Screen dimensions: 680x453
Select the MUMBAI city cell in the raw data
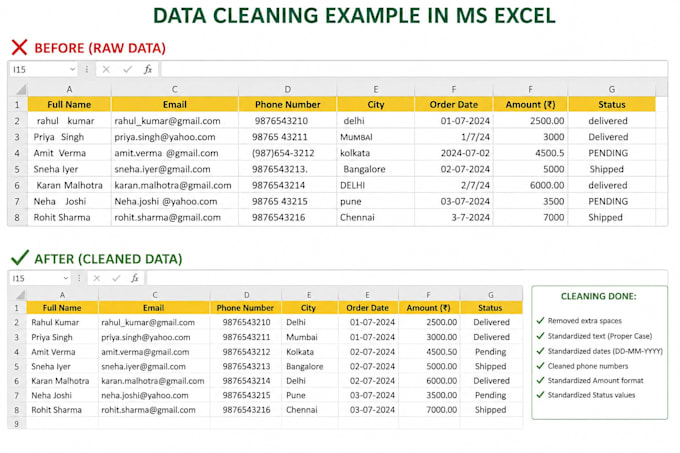point(376,137)
